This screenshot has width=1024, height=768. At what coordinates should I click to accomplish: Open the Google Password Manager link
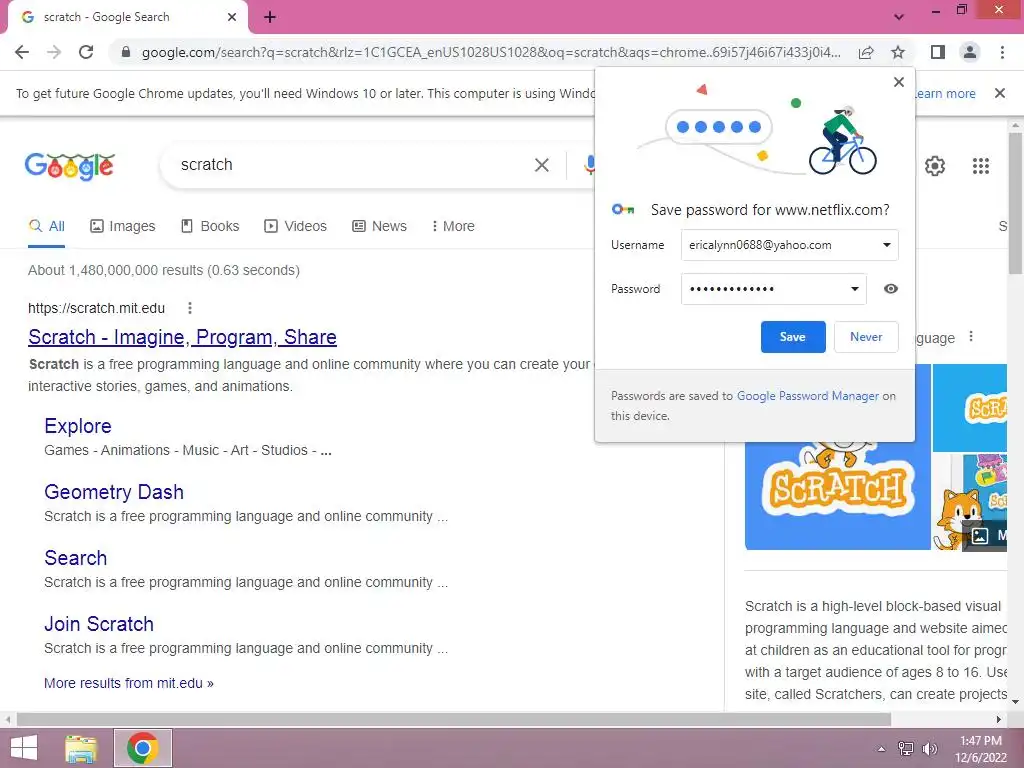click(808, 396)
